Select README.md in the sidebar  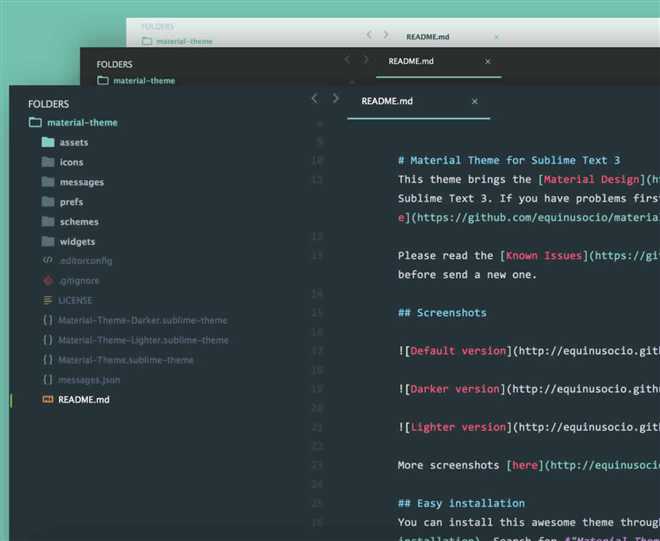pos(84,400)
